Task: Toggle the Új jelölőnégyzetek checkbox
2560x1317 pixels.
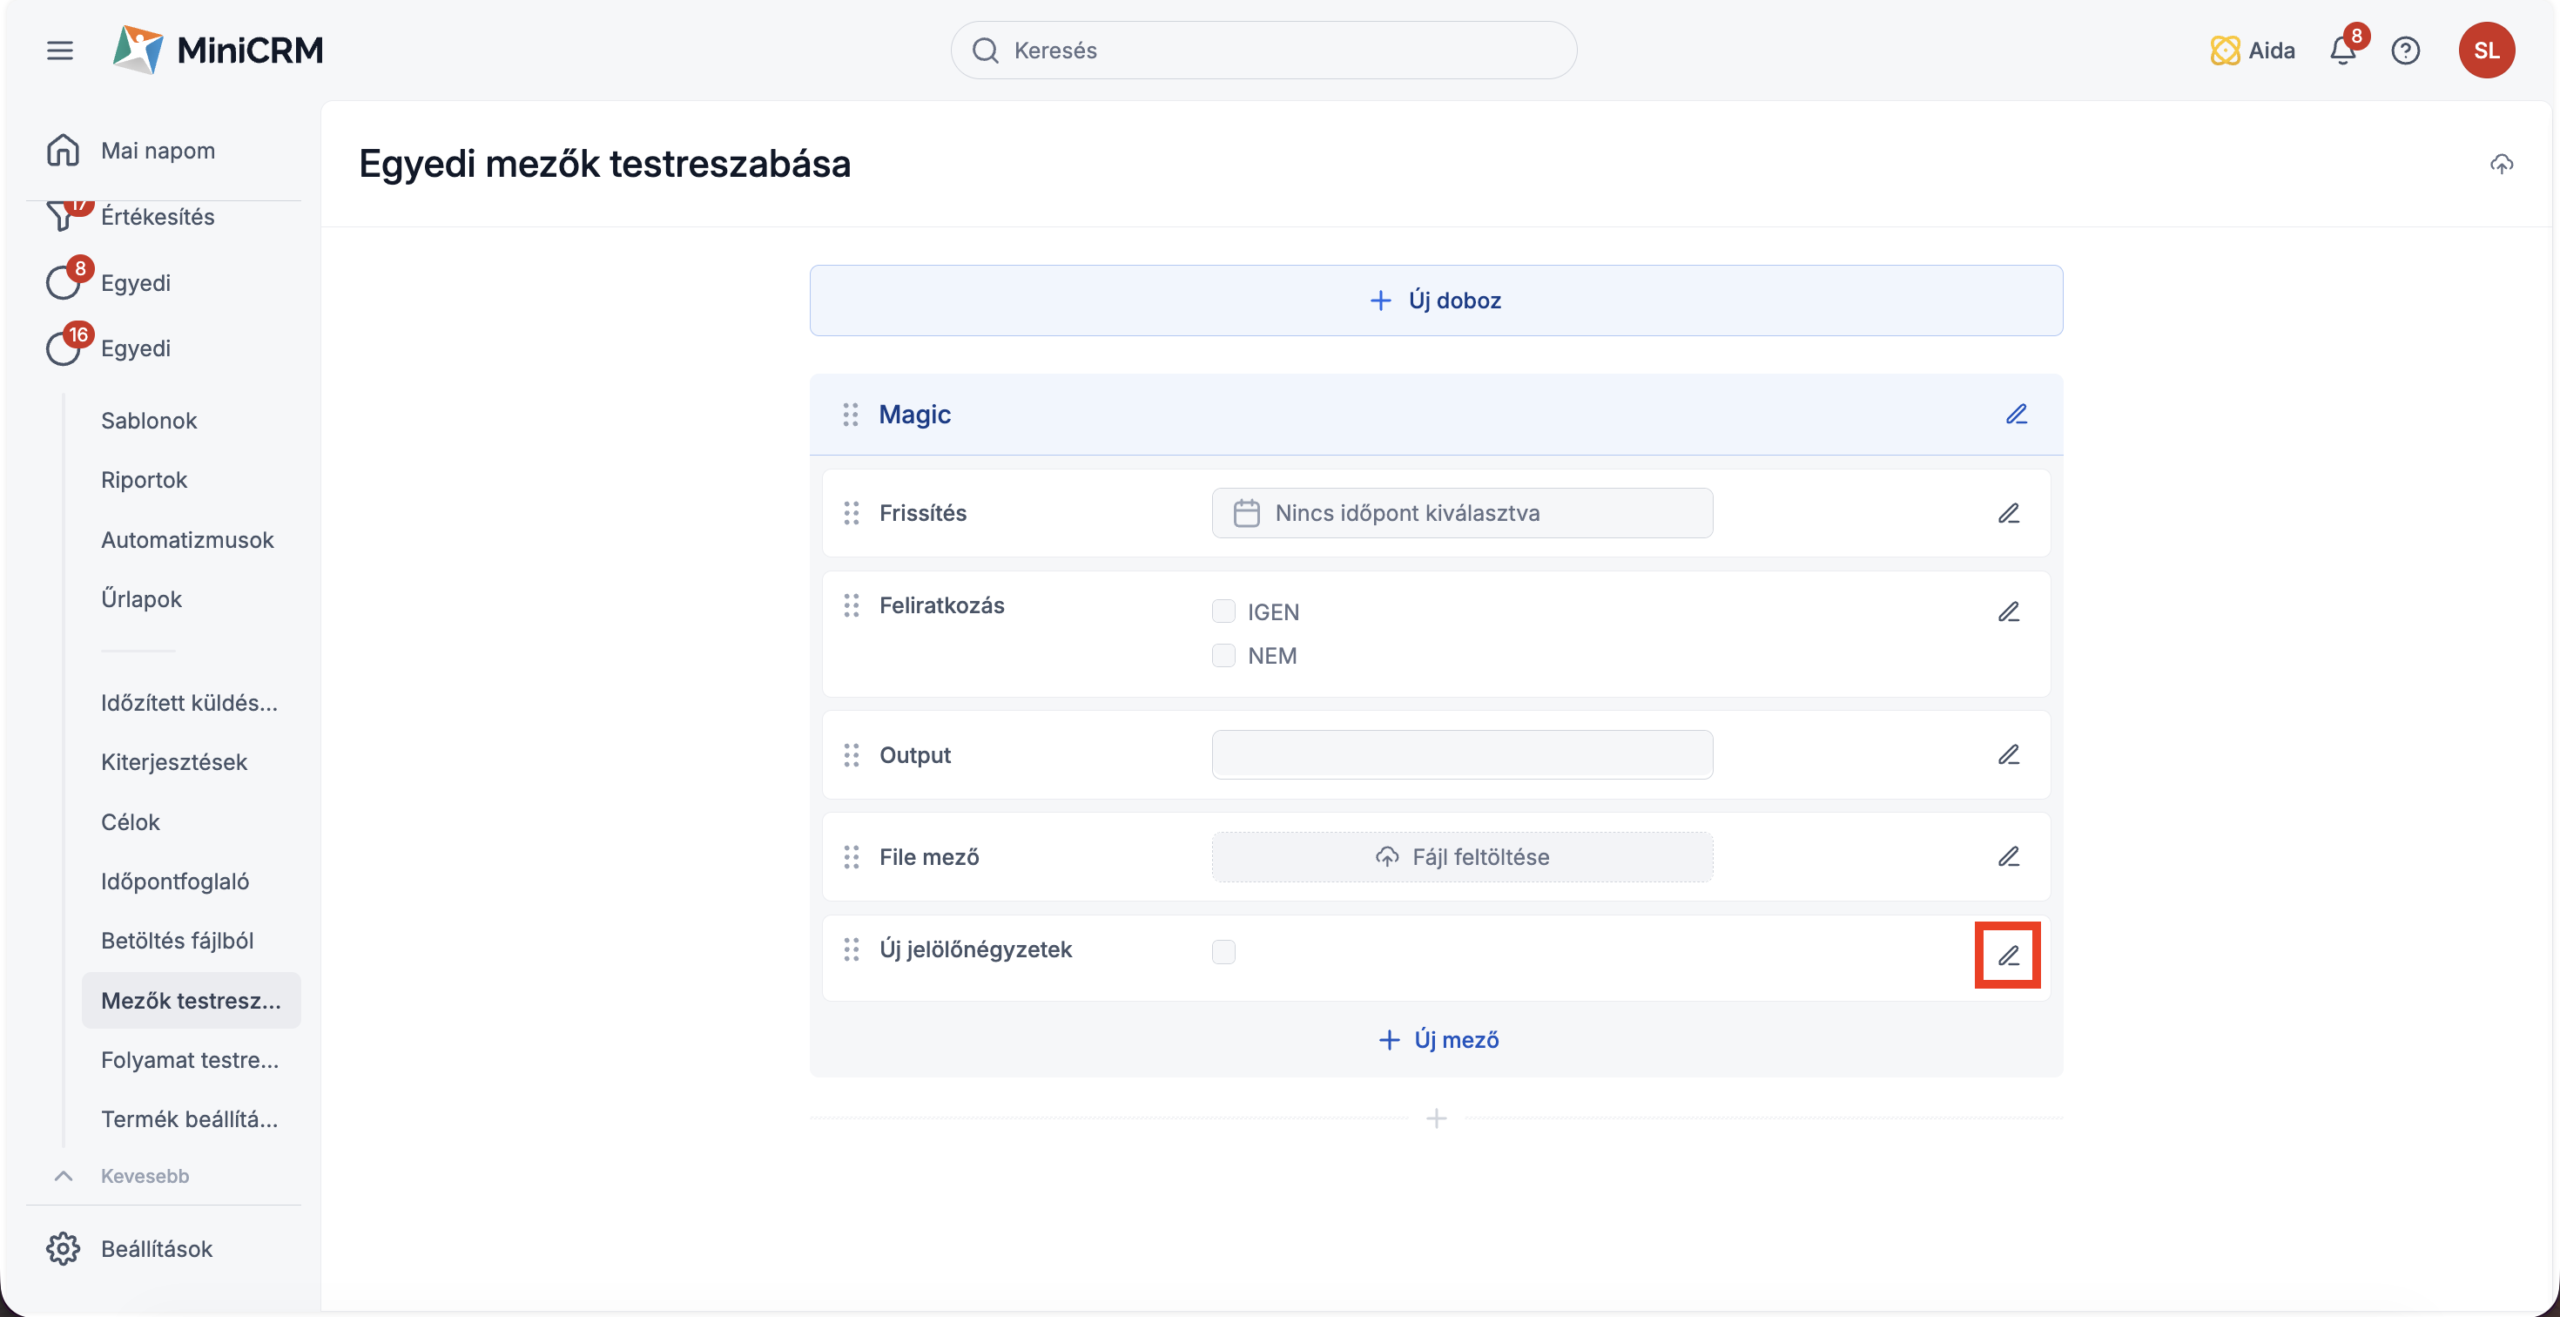Action: coord(1223,951)
